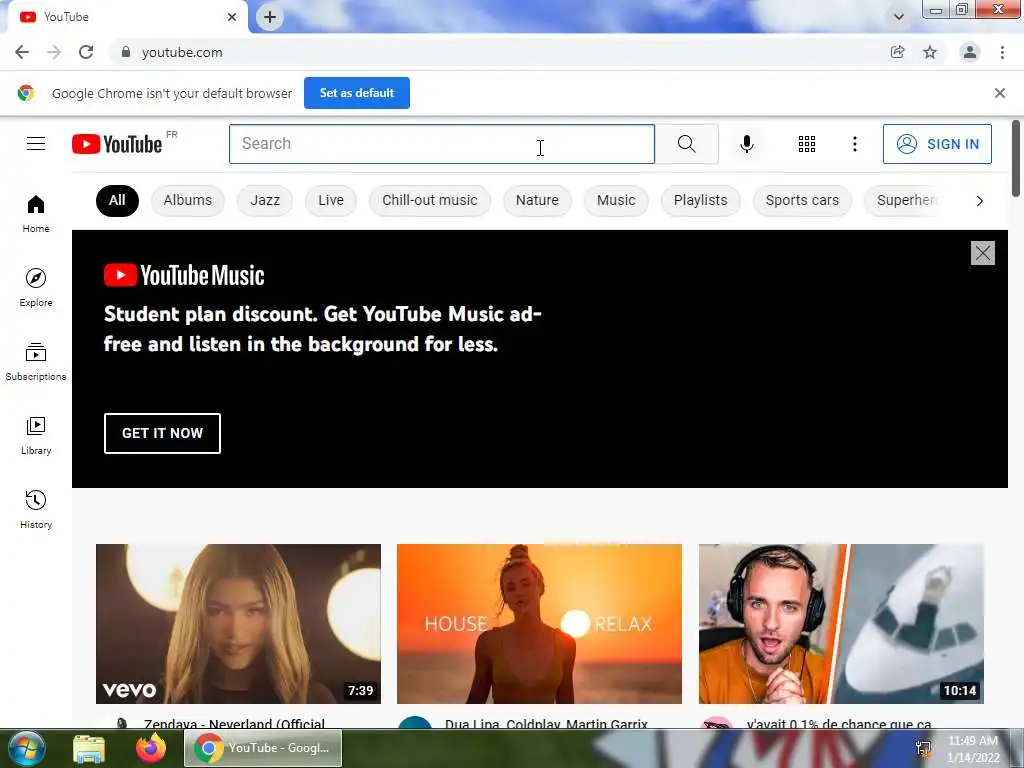1024x768 pixels.
Task: Open the YouTube apps grid icon
Action: [x=807, y=144]
